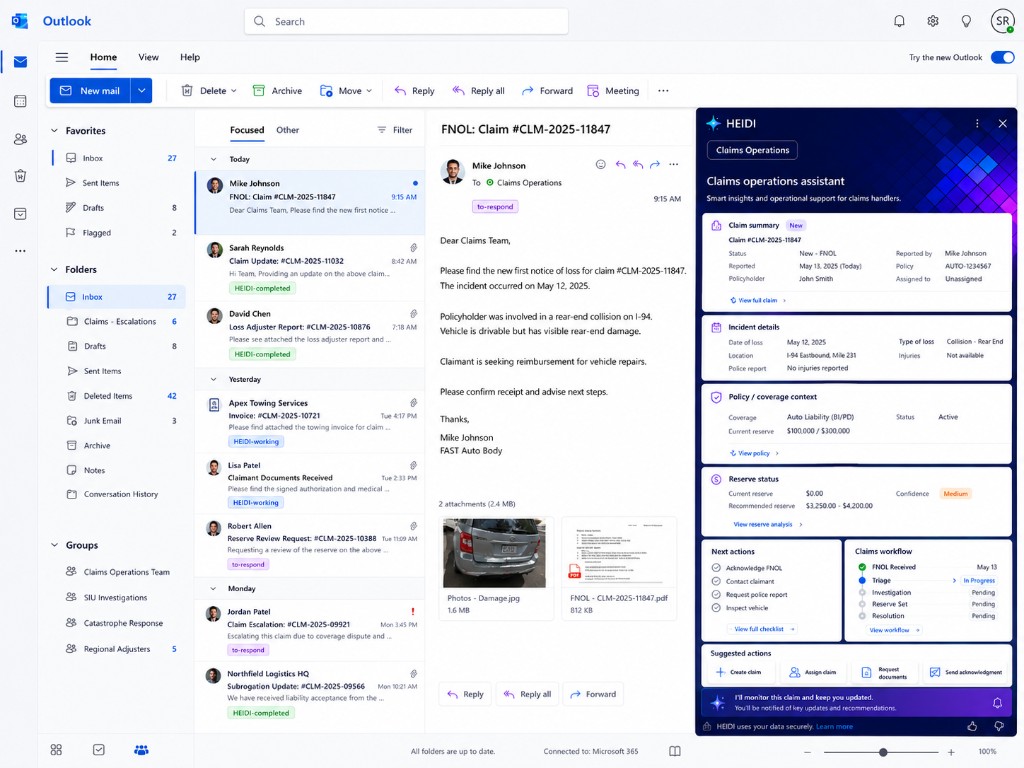Adjust the zoom slider handle

(x=883, y=752)
